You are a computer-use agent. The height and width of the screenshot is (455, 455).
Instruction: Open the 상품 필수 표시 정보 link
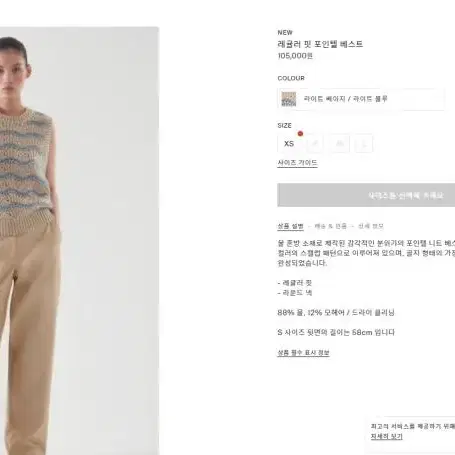click(x=303, y=353)
